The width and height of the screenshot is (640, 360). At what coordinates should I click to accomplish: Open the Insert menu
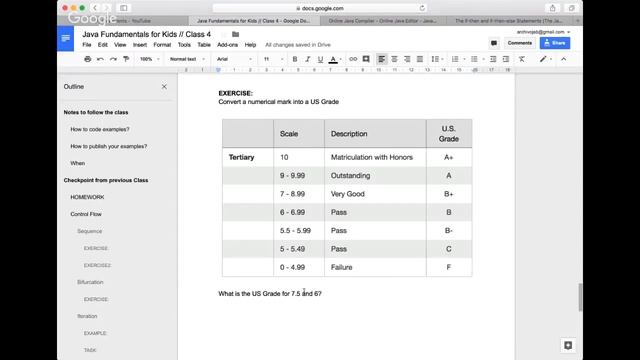point(140,45)
